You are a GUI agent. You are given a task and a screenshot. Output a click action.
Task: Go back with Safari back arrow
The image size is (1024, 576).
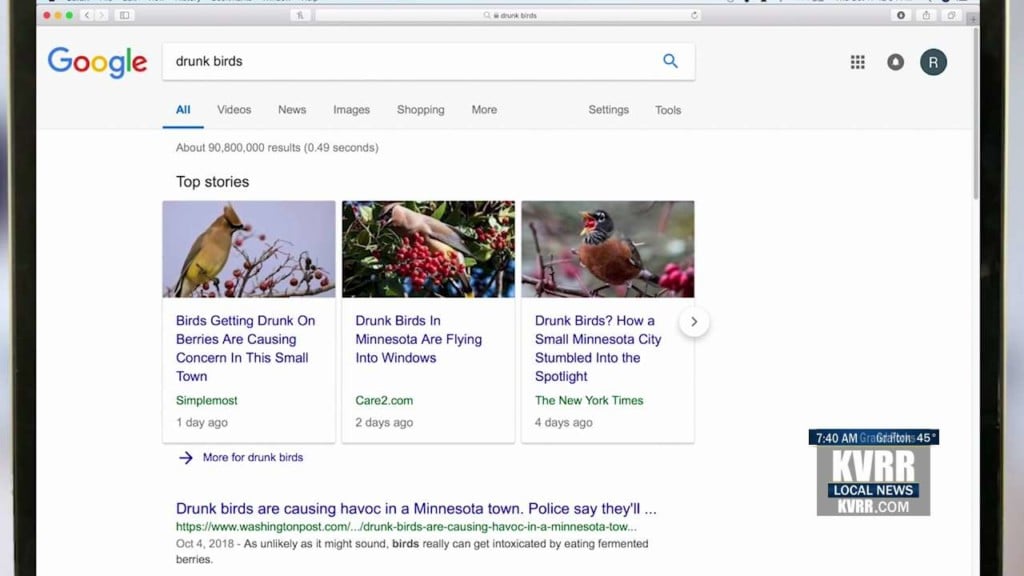coord(87,15)
